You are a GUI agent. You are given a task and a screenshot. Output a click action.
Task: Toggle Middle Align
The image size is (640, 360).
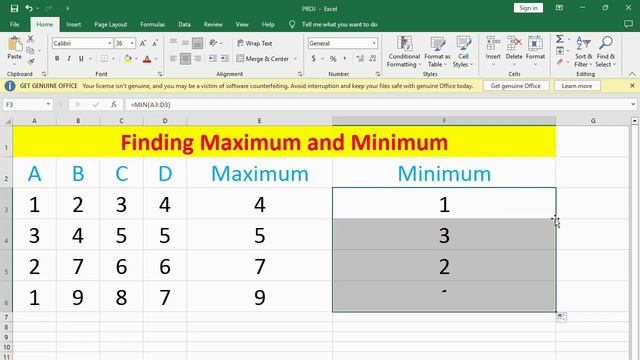[x=185, y=42]
